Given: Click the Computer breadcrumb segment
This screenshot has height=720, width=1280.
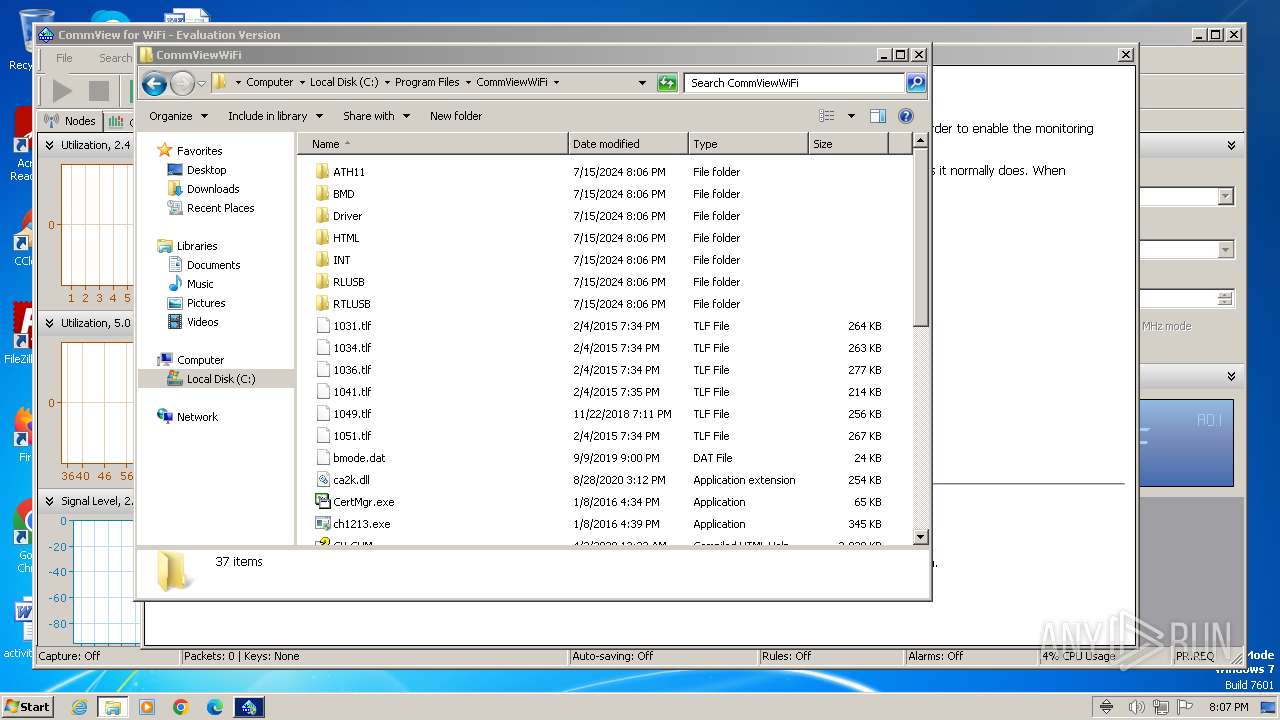Looking at the screenshot, I should (x=270, y=83).
